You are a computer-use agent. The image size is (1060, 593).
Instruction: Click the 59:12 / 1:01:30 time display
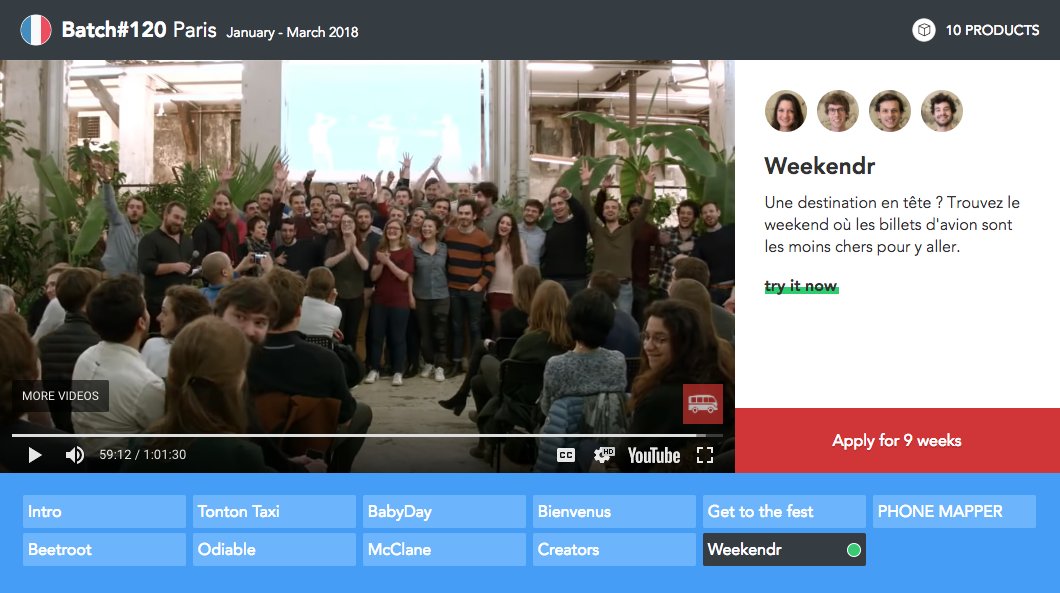(x=143, y=455)
